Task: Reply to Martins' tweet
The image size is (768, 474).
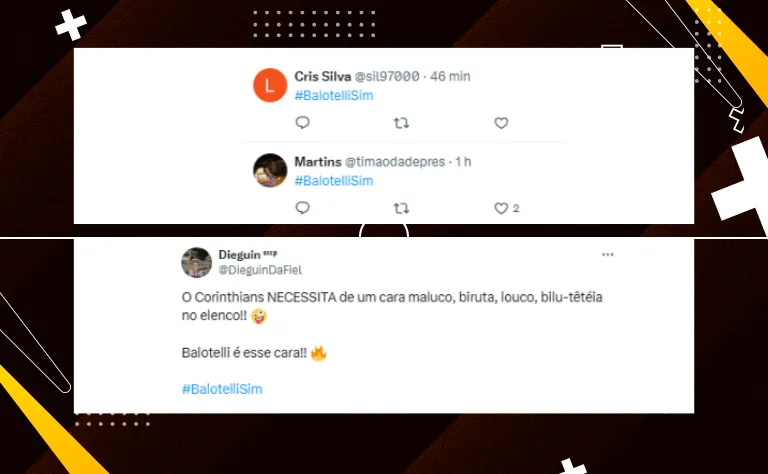Action: tap(303, 208)
